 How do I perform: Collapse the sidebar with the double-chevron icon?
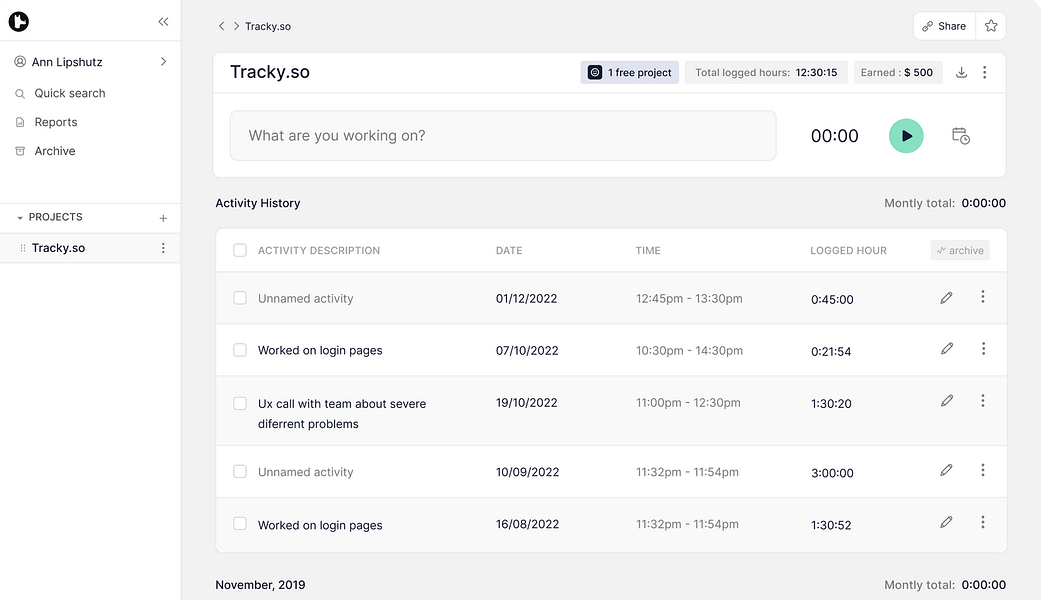163,22
